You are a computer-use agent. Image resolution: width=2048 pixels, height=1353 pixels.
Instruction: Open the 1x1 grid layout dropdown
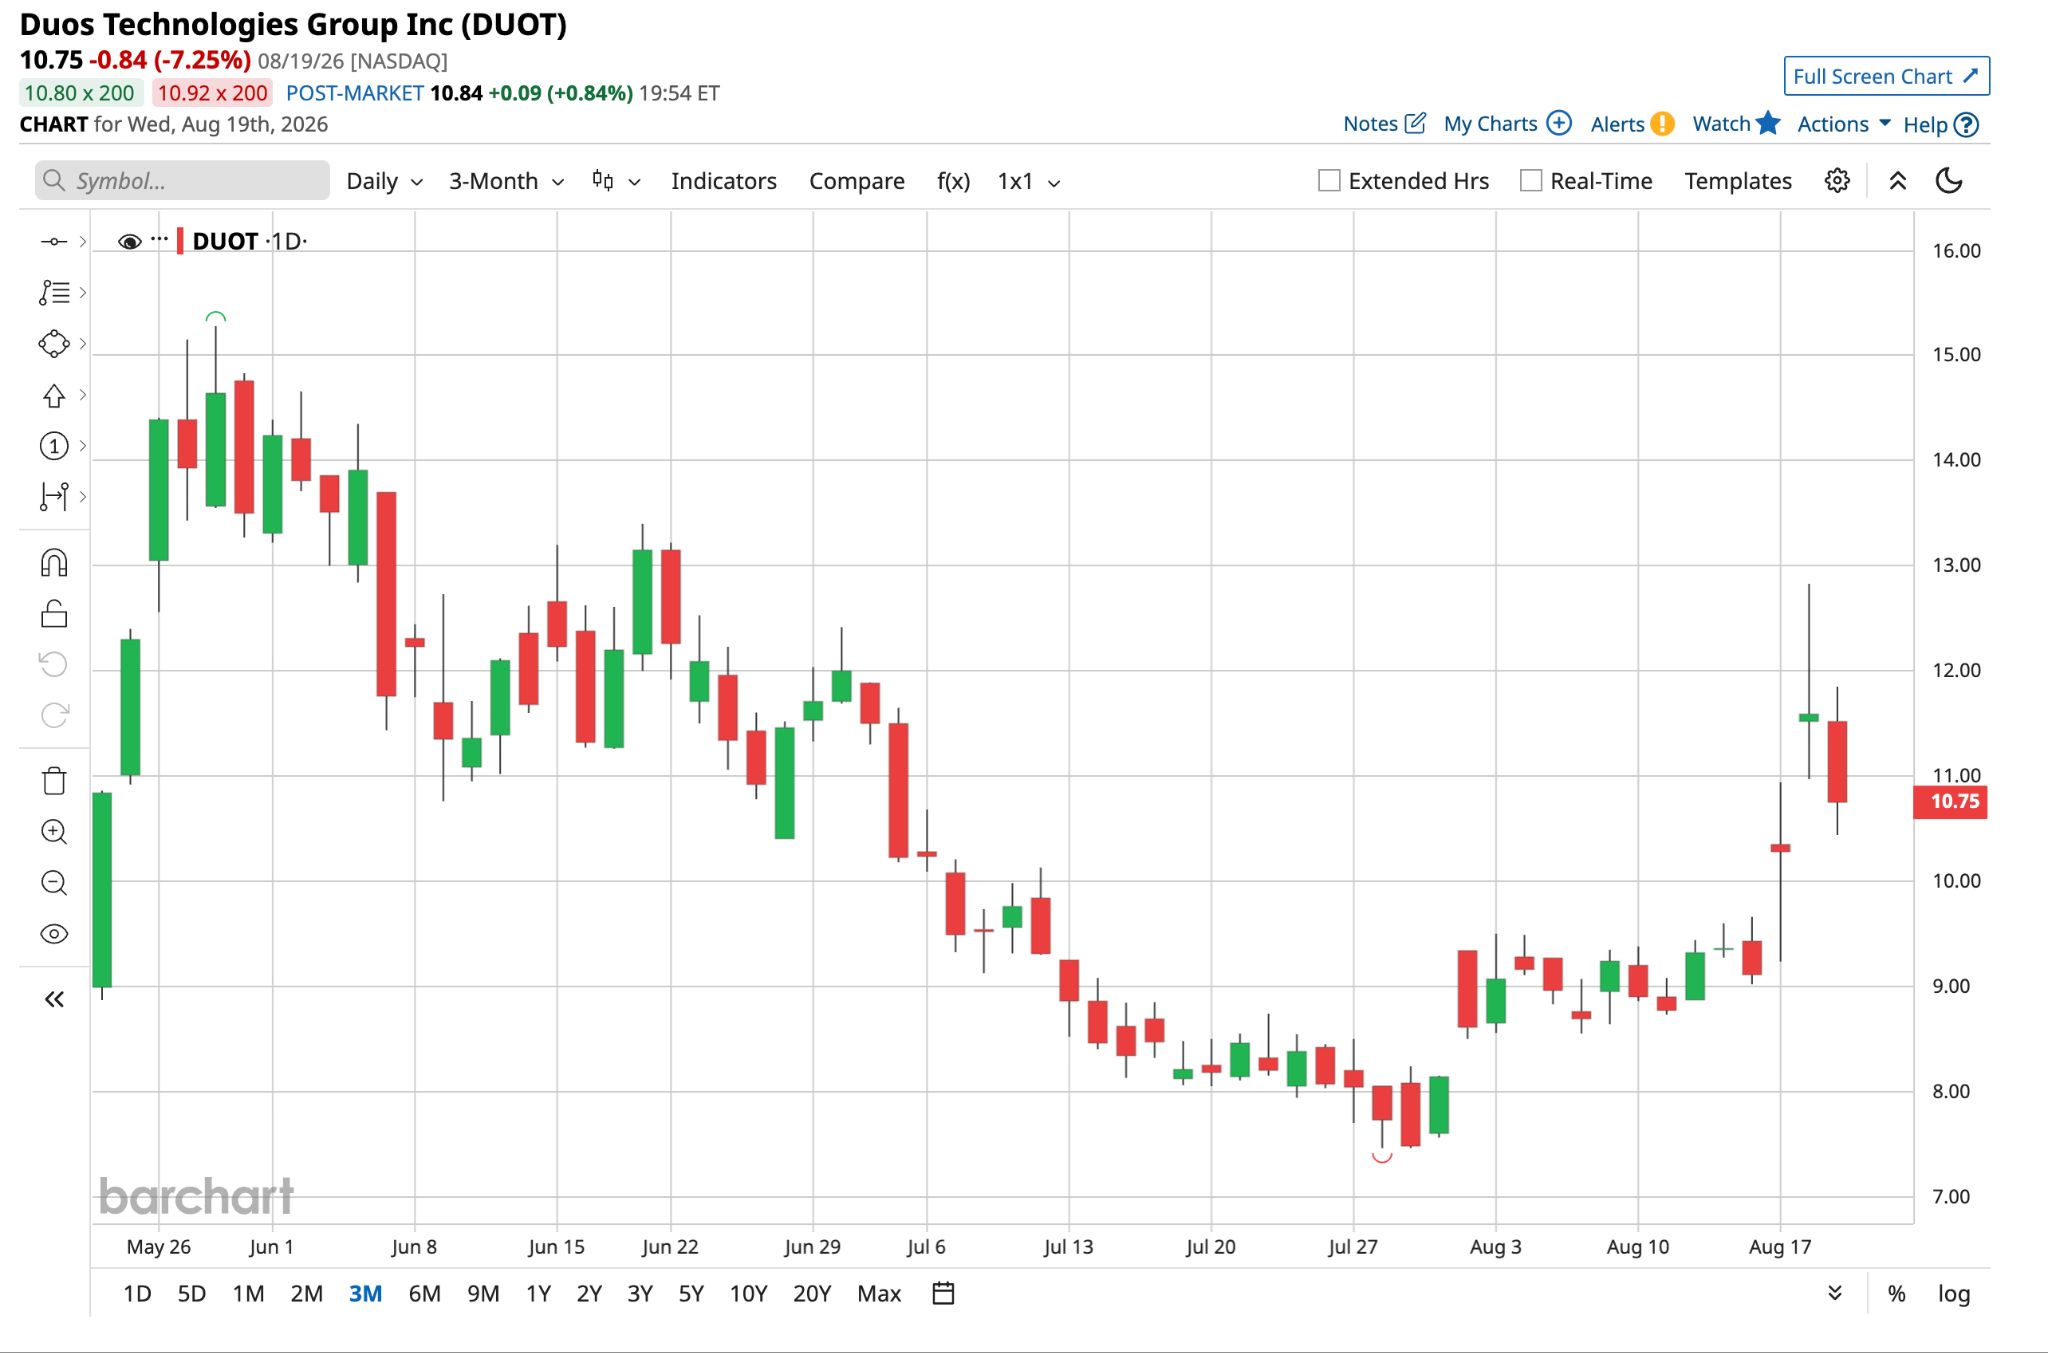pos(1029,181)
